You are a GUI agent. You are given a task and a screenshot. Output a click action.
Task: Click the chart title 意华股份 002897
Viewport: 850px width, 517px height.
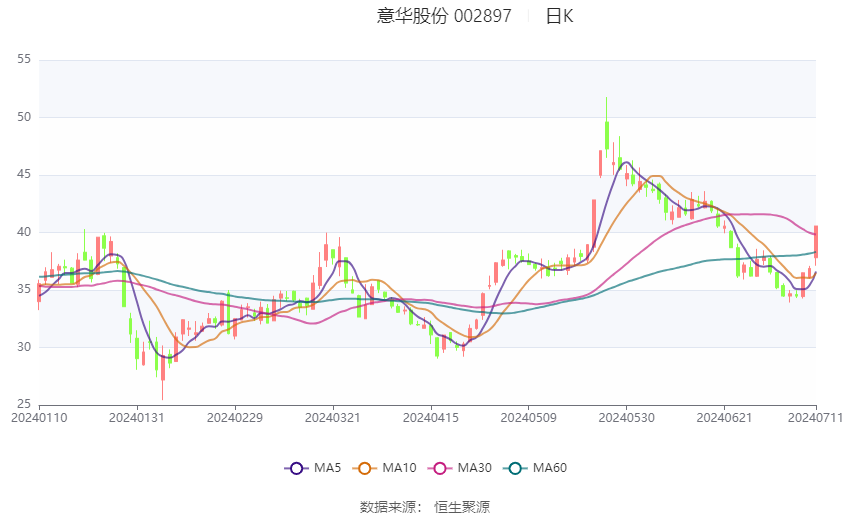(444, 16)
